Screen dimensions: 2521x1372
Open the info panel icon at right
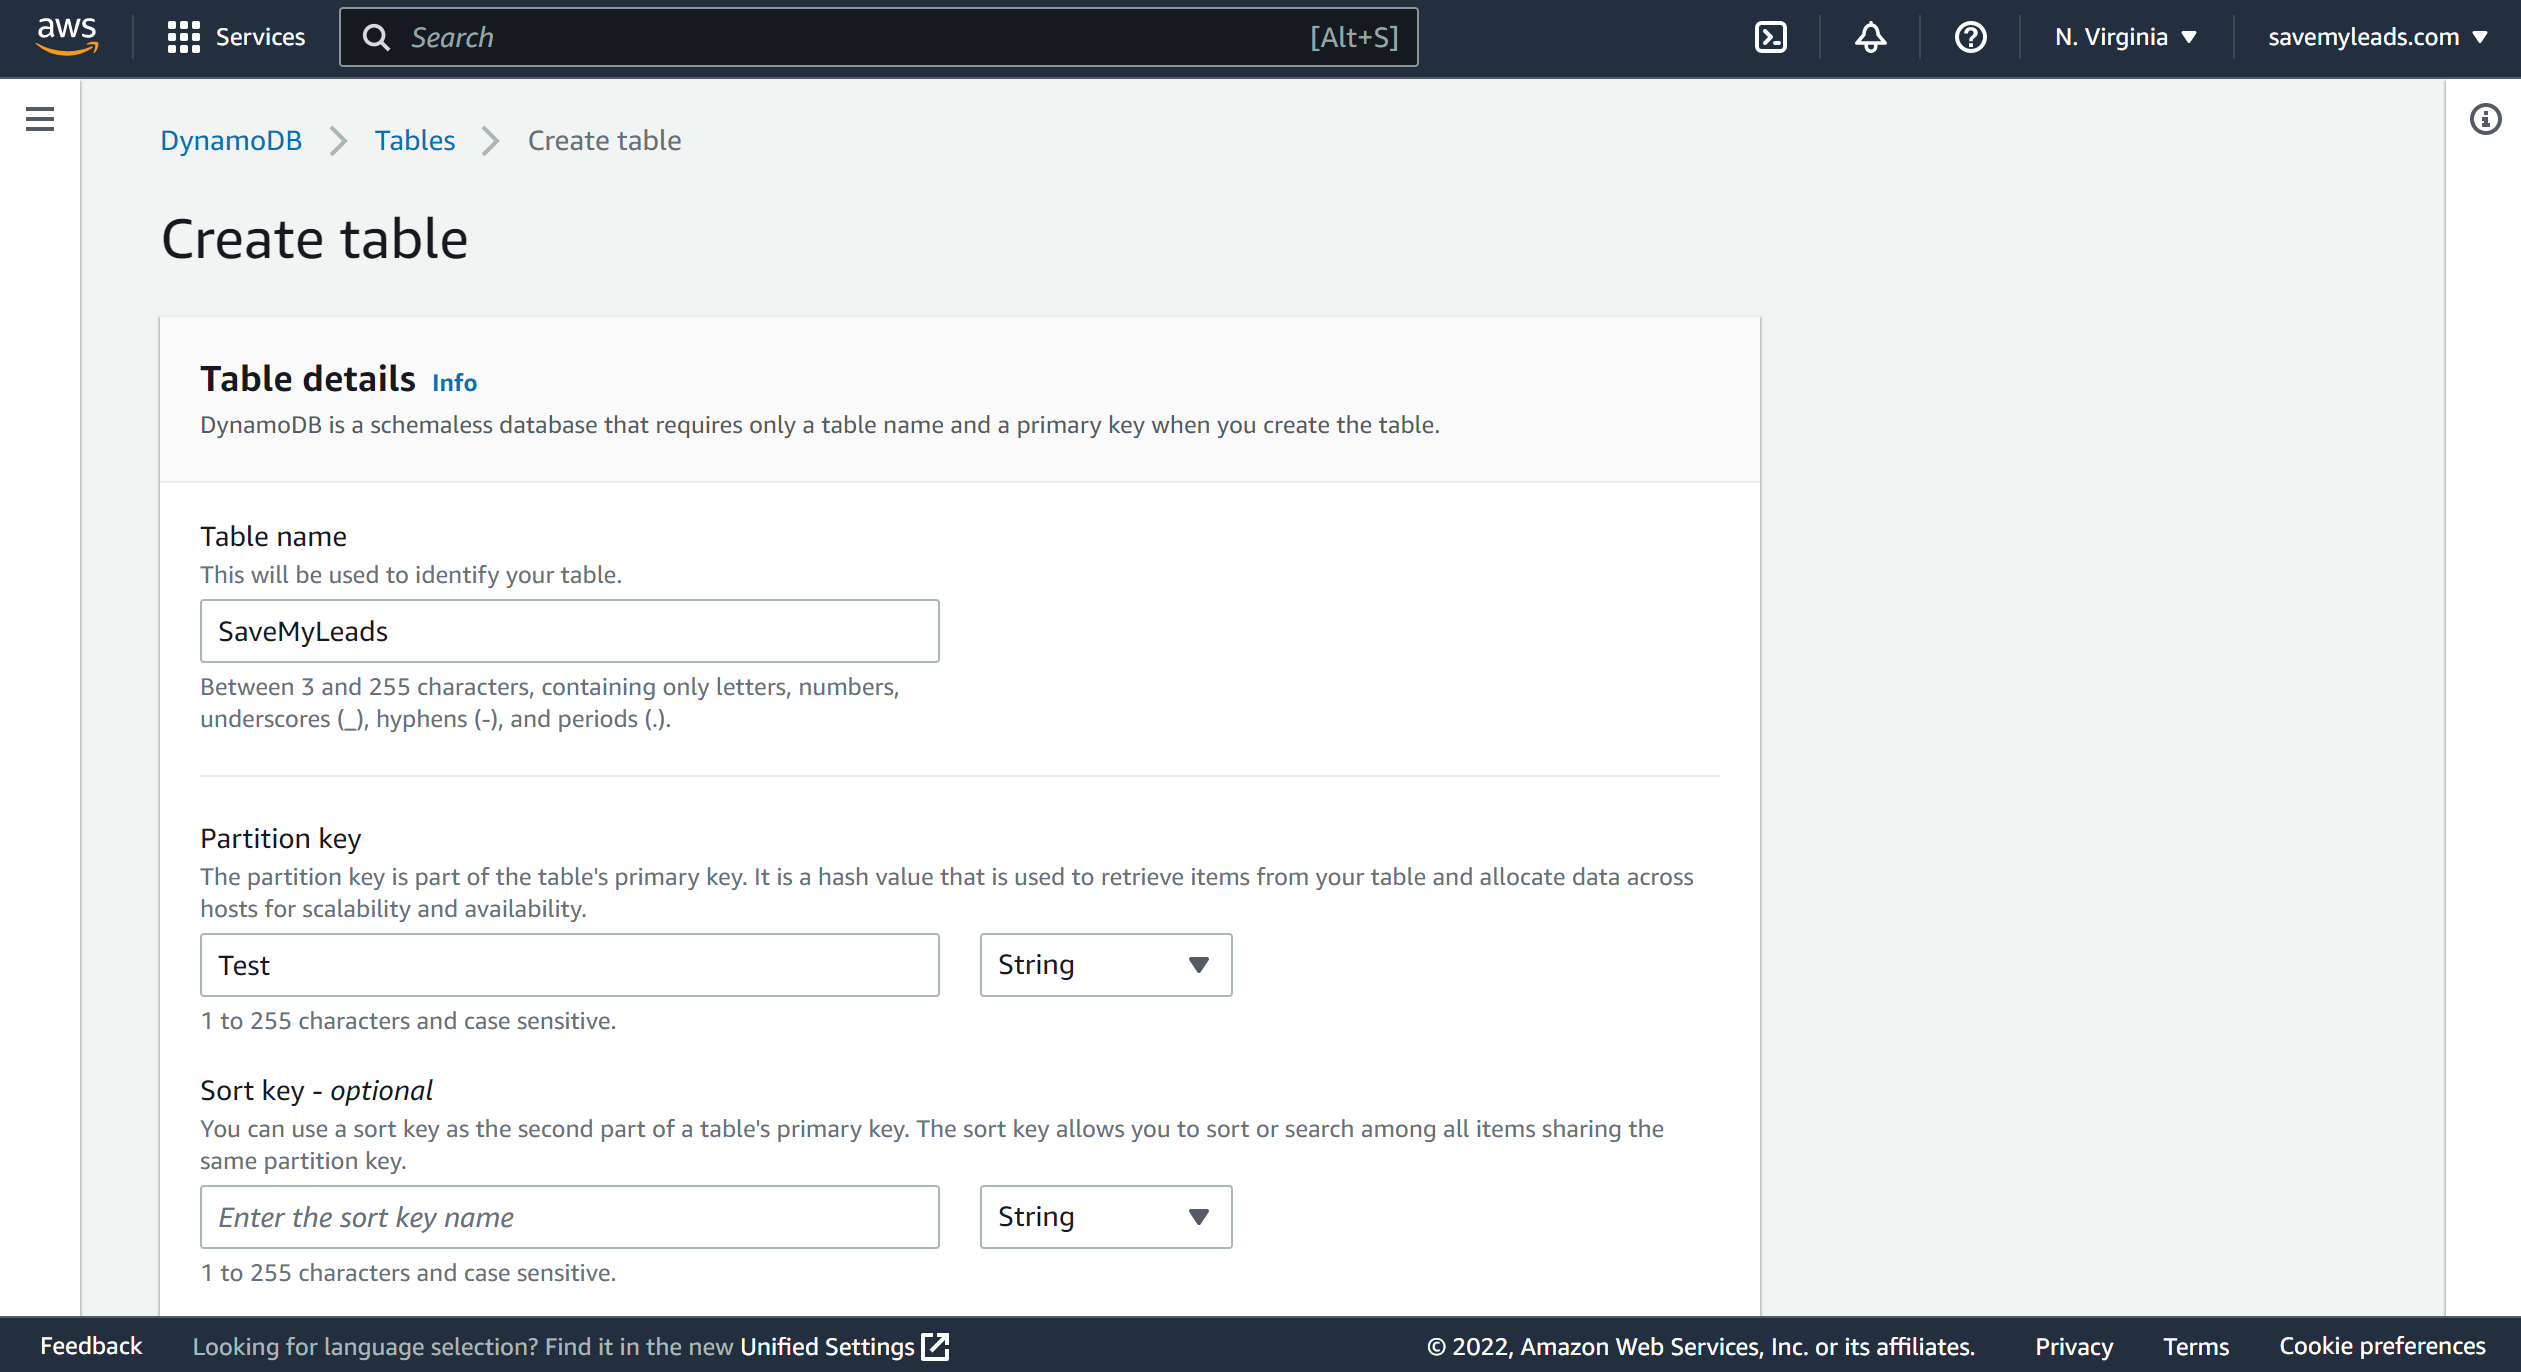pyautogui.click(x=2485, y=119)
